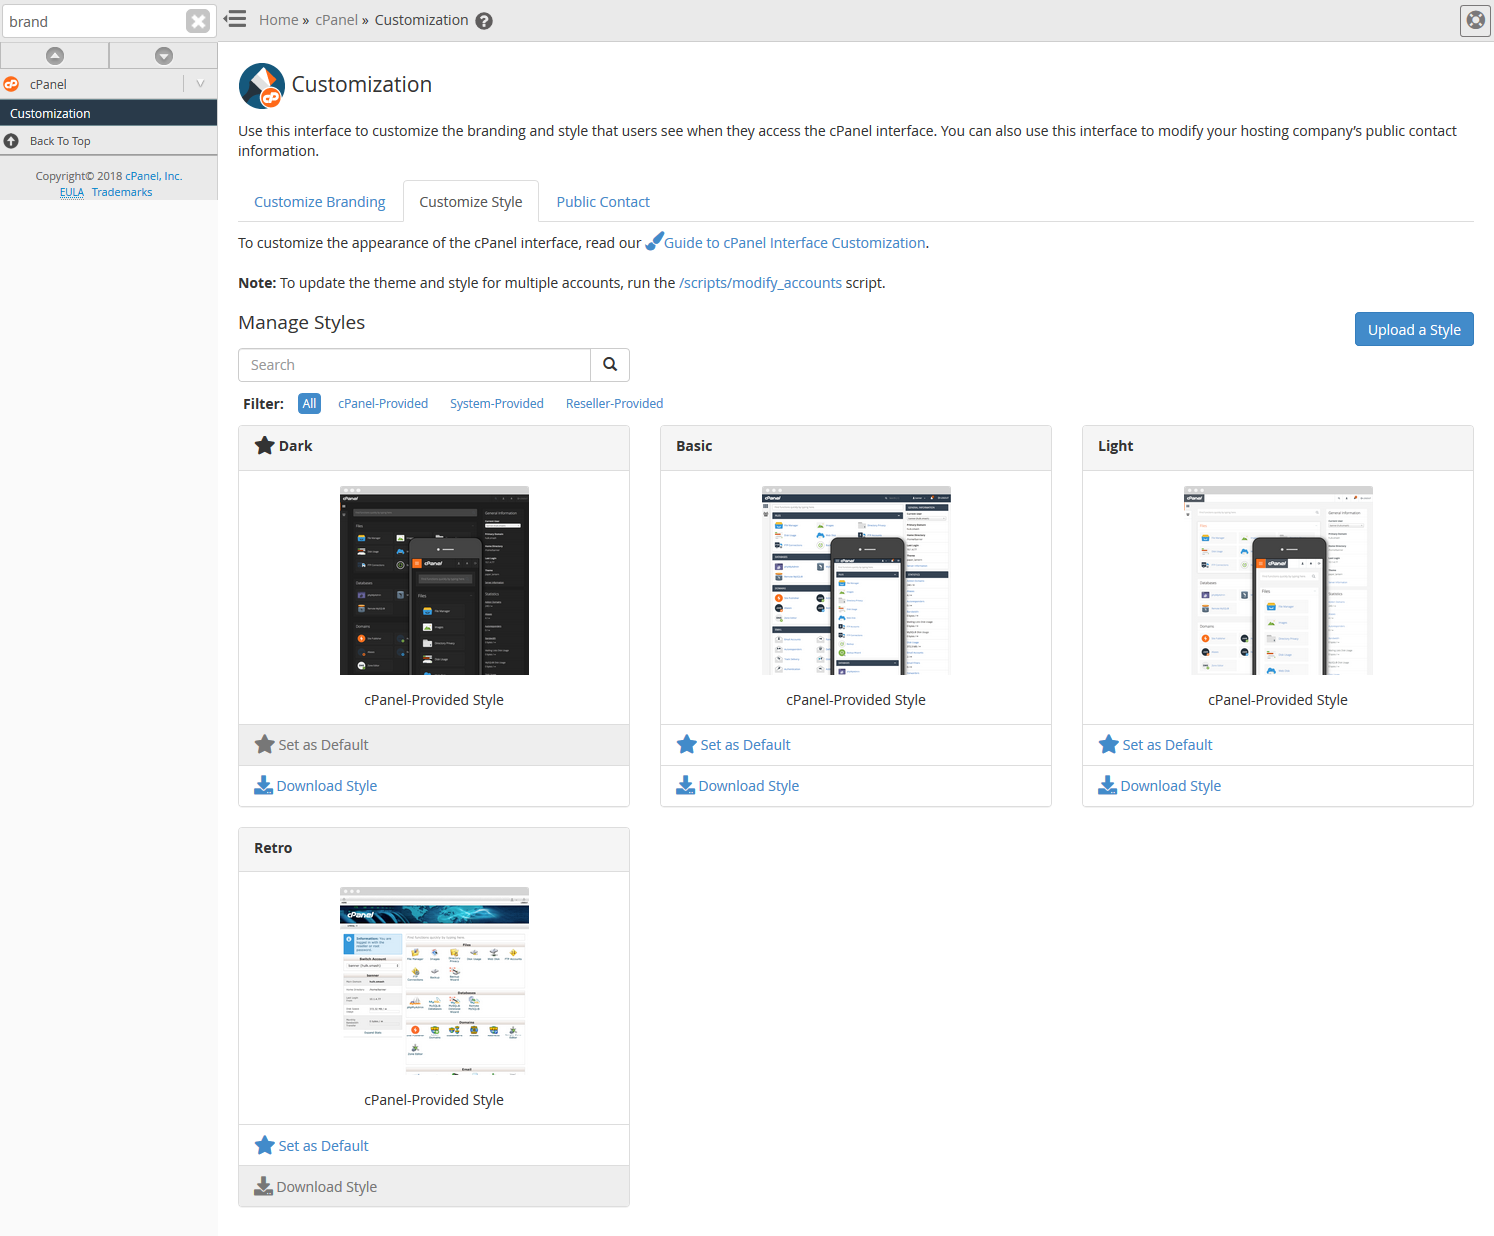Click the sidebar collapse hamburger icon
The image size is (1494, 1236).
click(x=235, y=19)
